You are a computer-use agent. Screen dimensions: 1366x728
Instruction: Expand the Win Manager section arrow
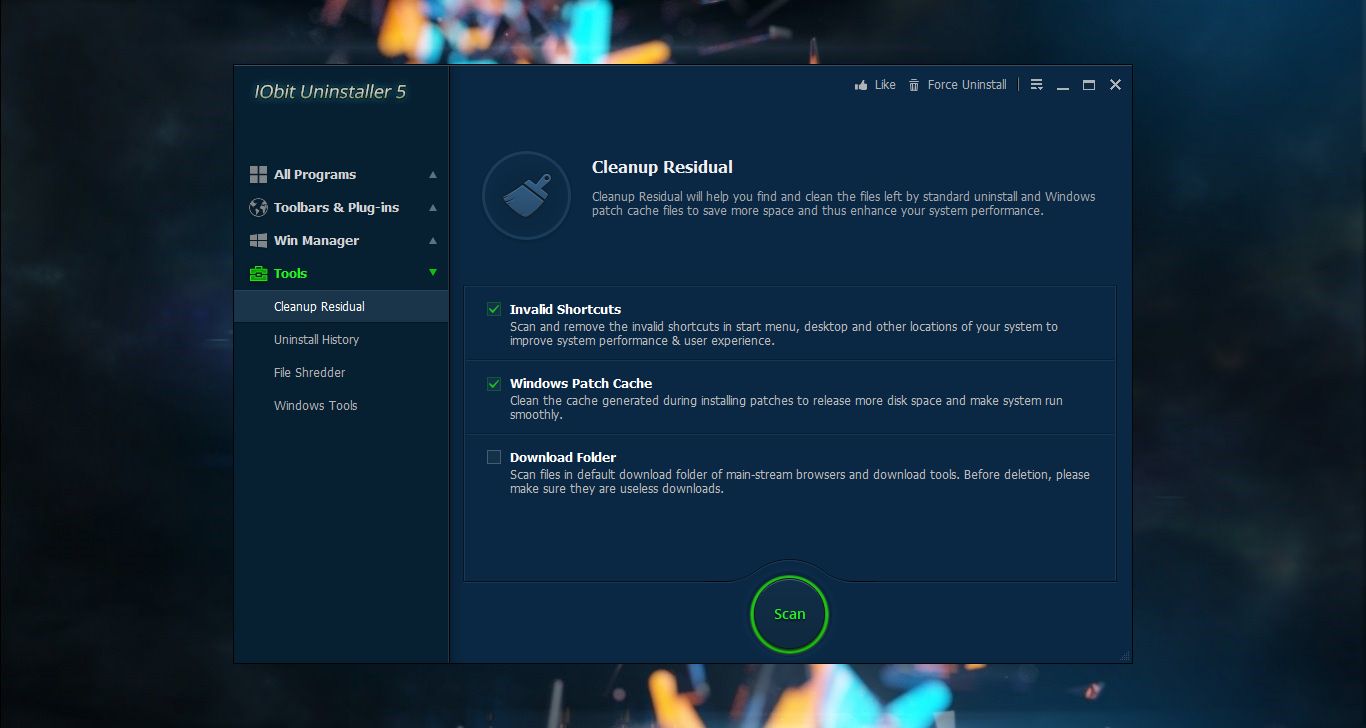pyautogui.click(x=433, y=240)
